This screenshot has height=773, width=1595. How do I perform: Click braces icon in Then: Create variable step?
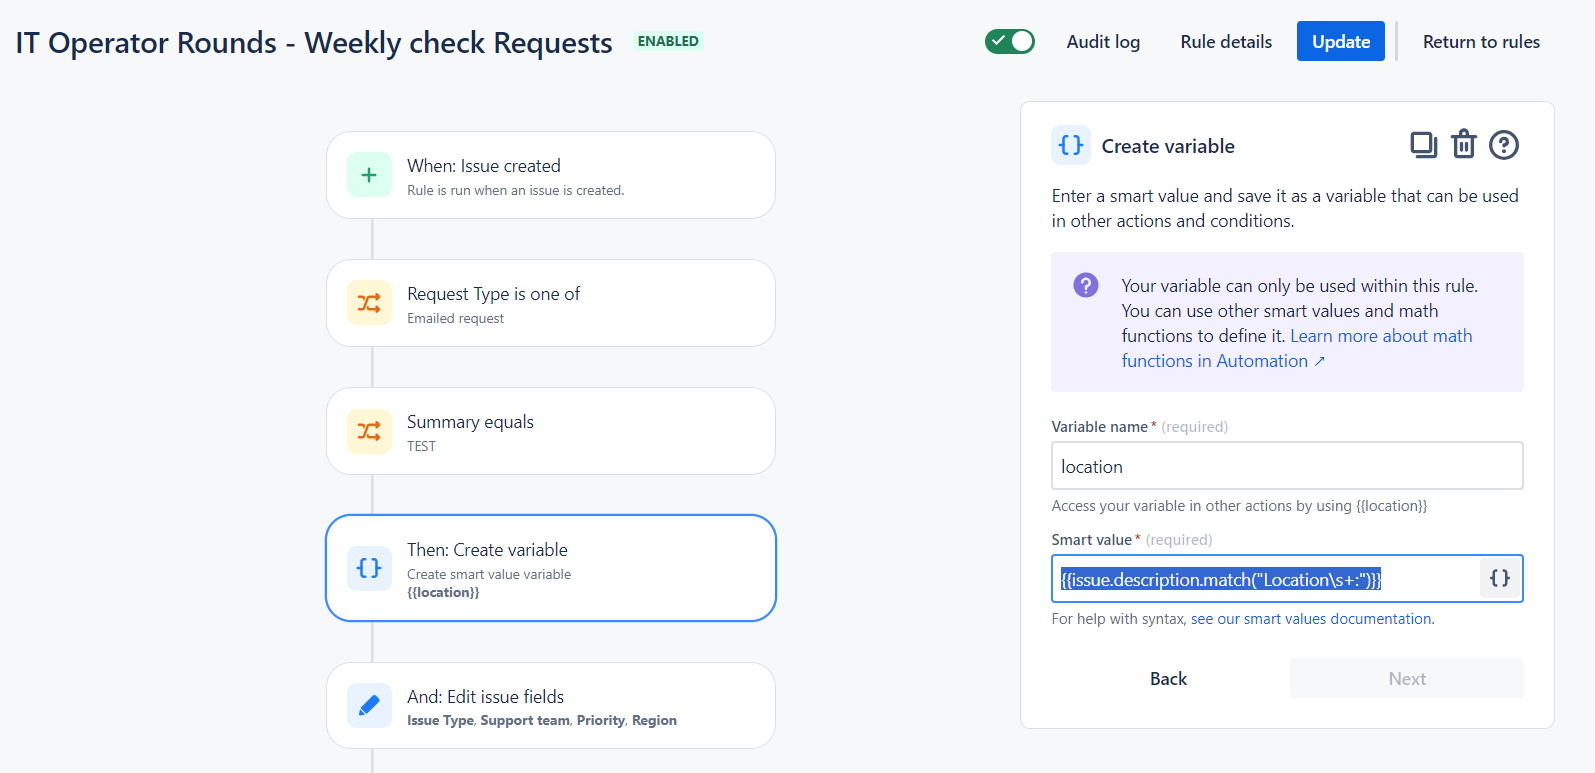coord(369,568)
